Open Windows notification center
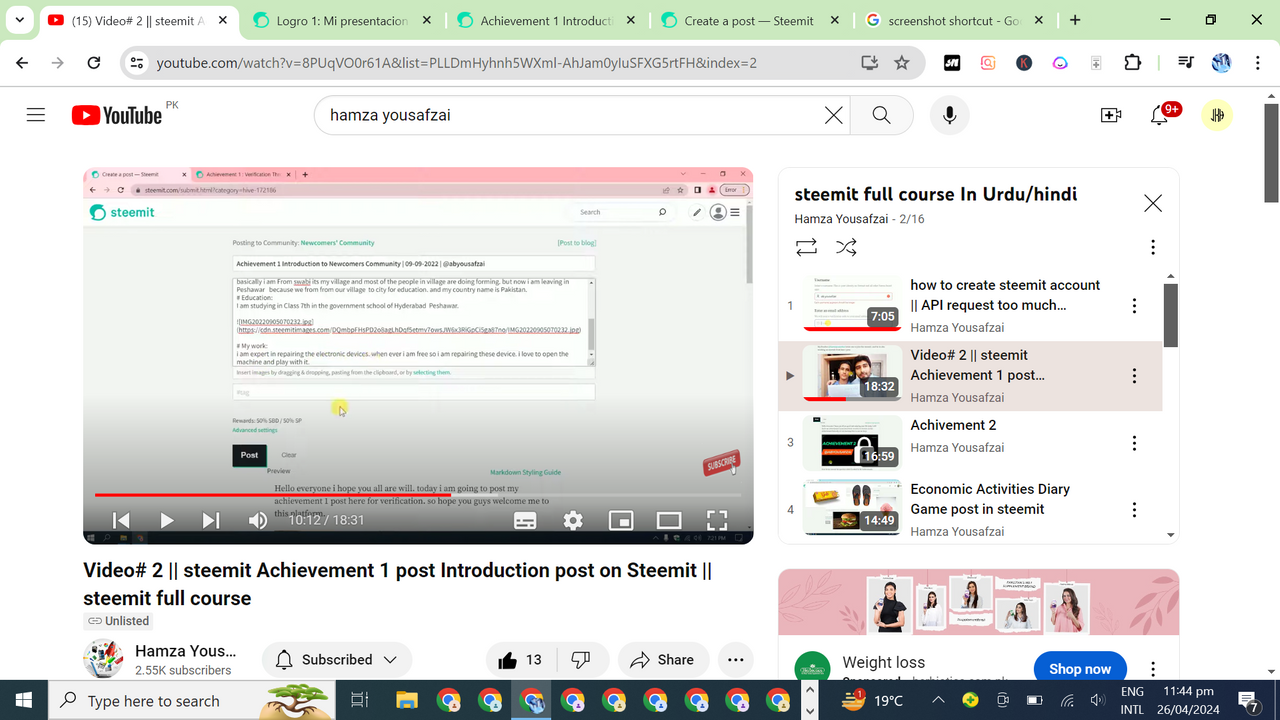1280x720 pixels. point(1248,700)
